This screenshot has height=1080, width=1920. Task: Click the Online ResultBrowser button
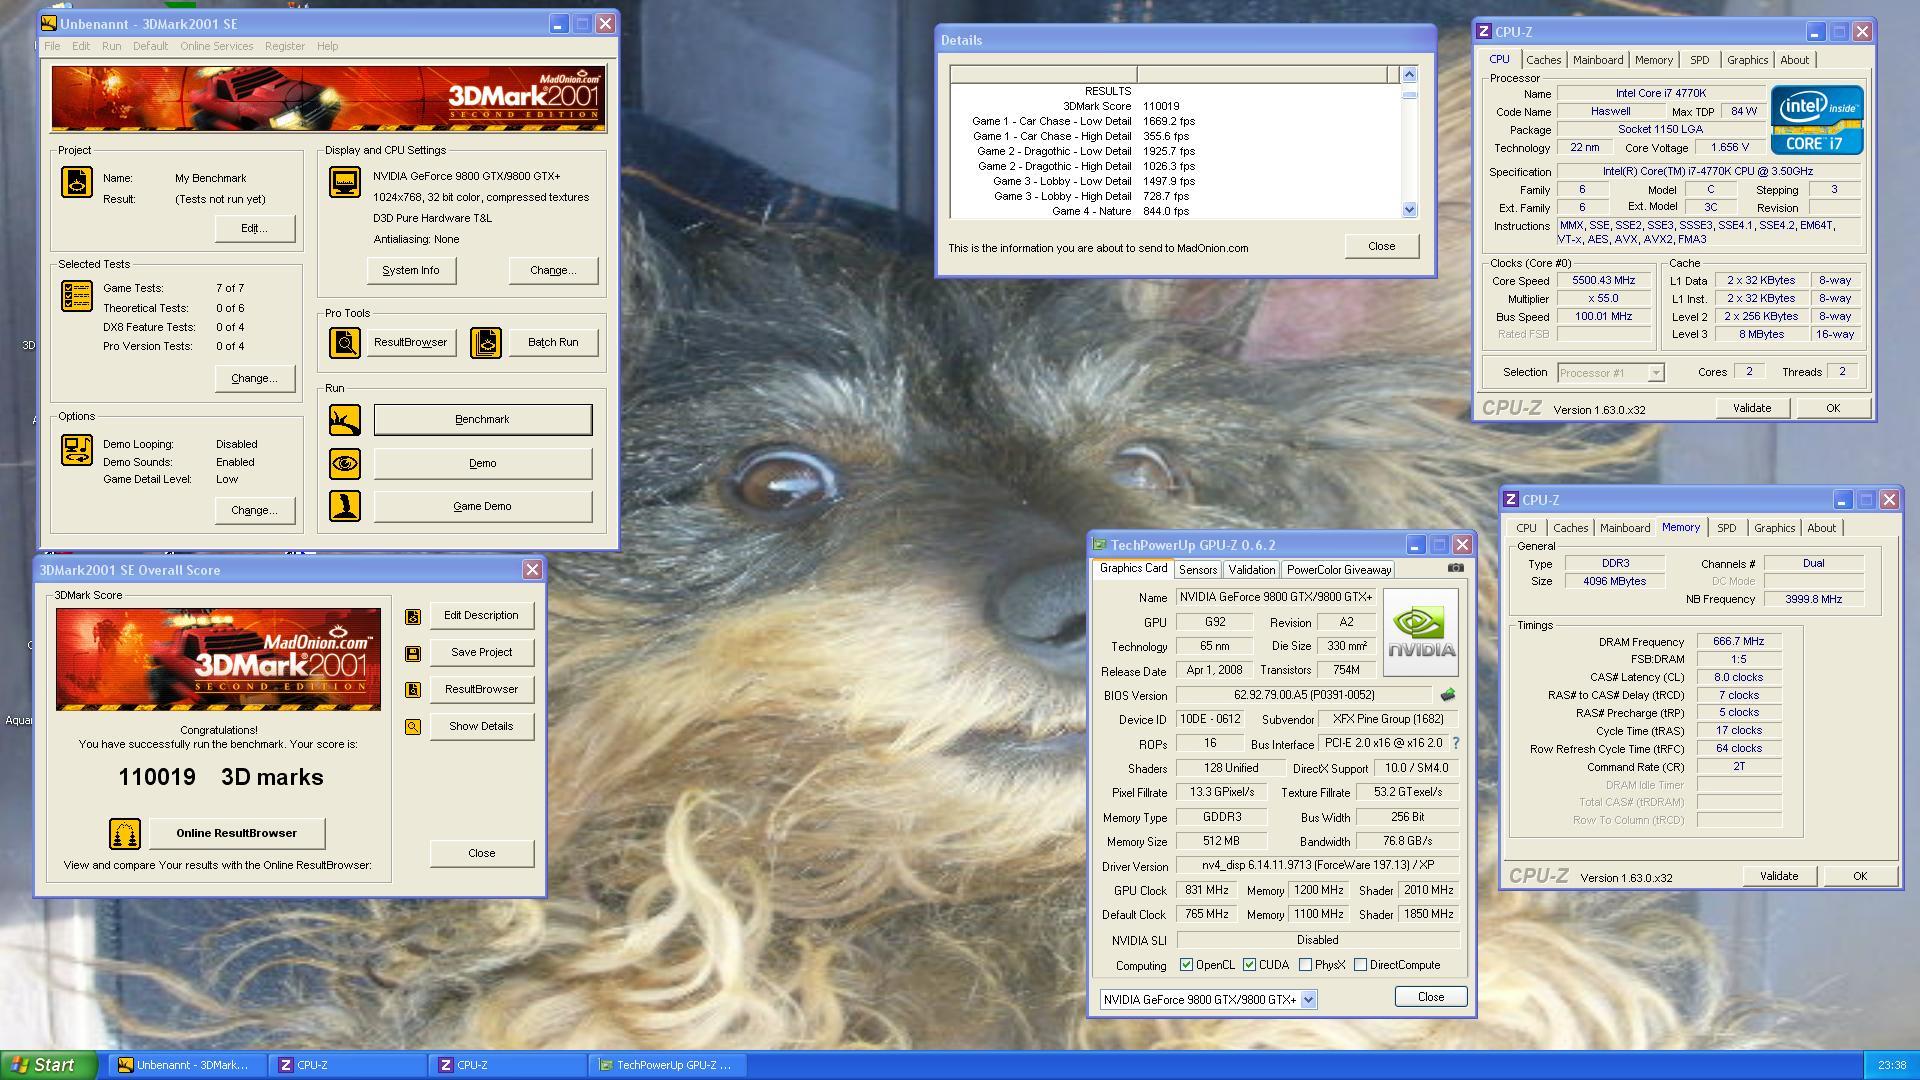(237, 834)
